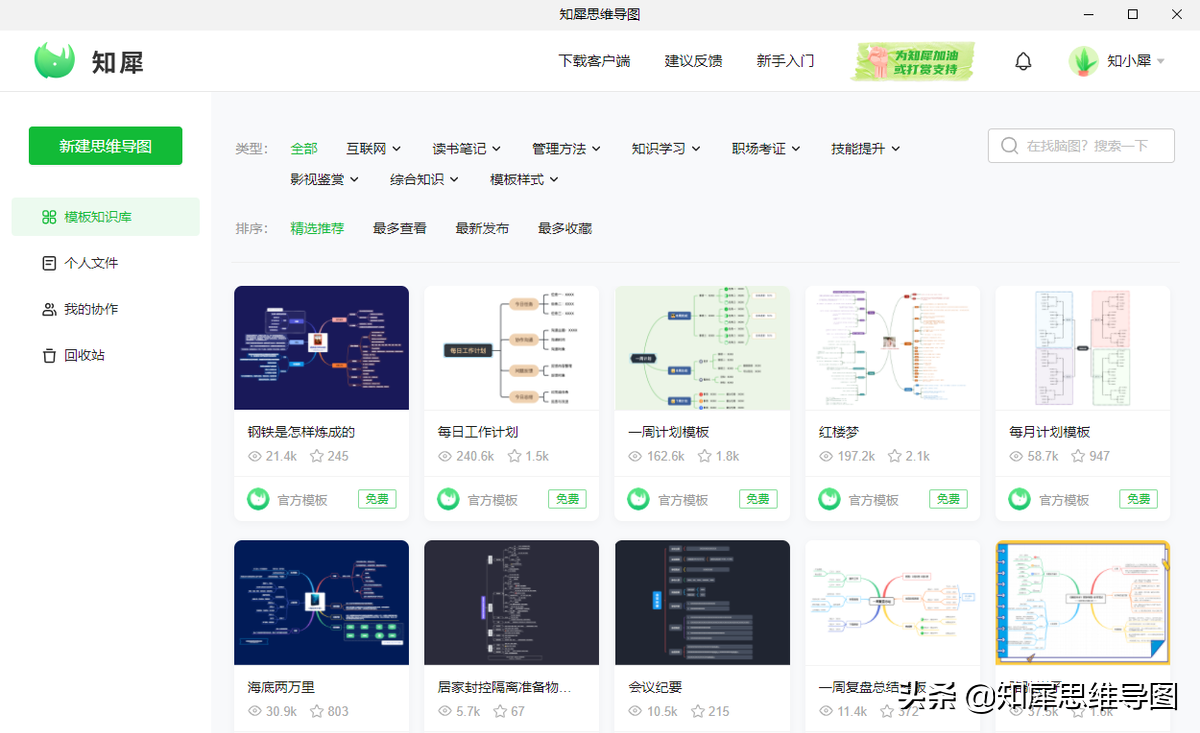Viewport: 1200px width, 733px height.
Task: Click the 模板知识库 grid icon
Action: [49, 217]
